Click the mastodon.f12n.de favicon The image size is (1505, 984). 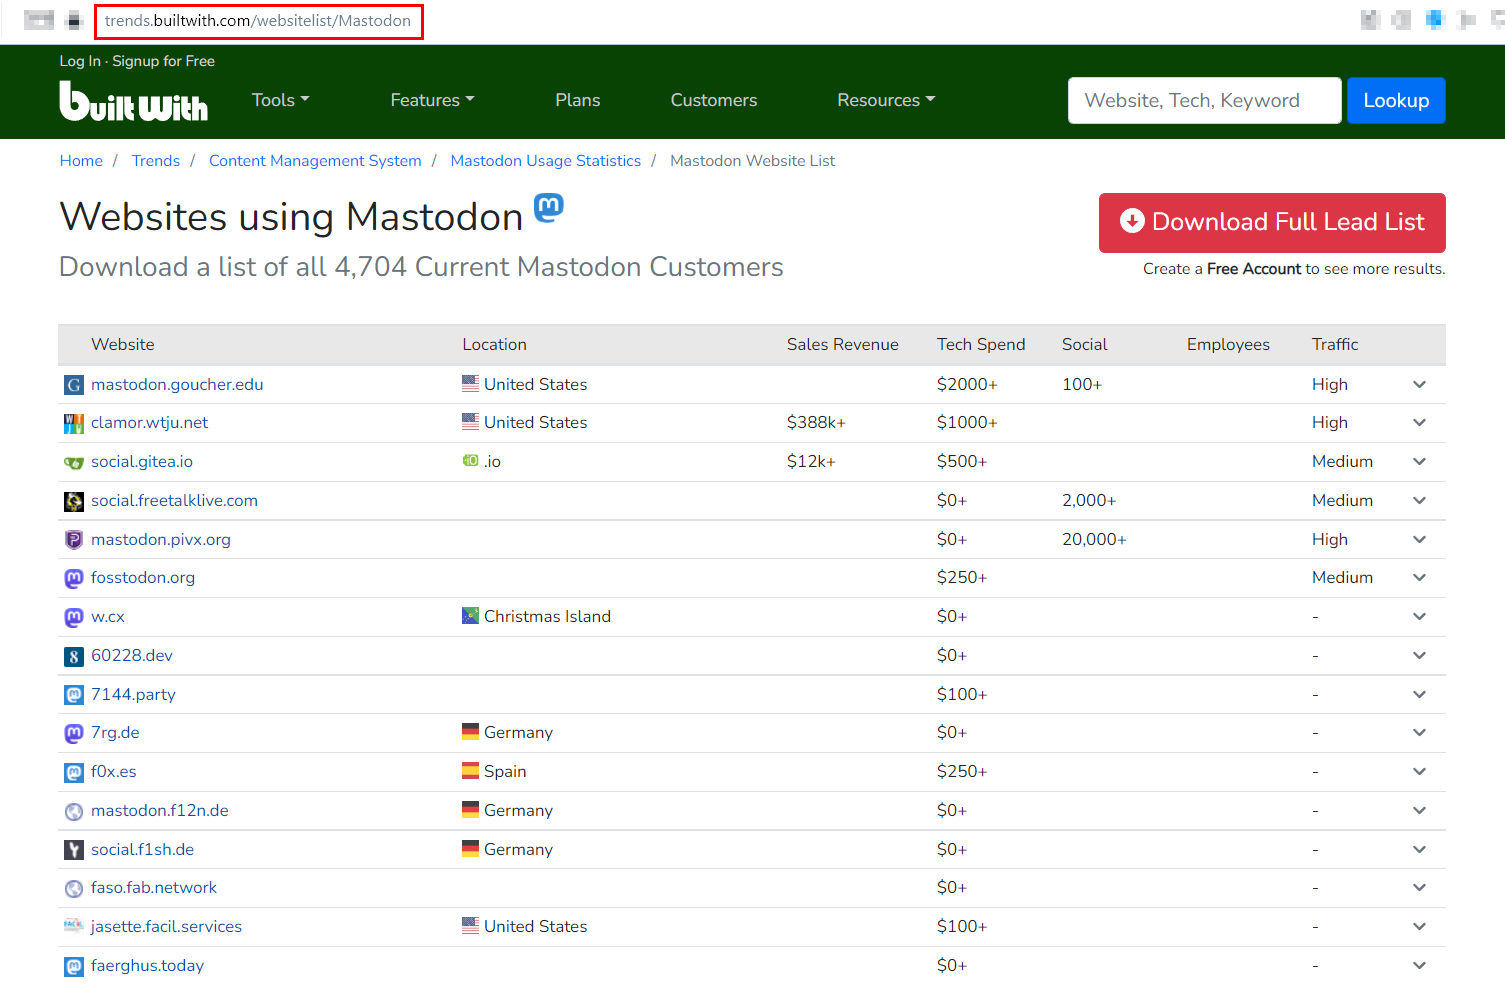pyautogui.click(x=74, y=811)
